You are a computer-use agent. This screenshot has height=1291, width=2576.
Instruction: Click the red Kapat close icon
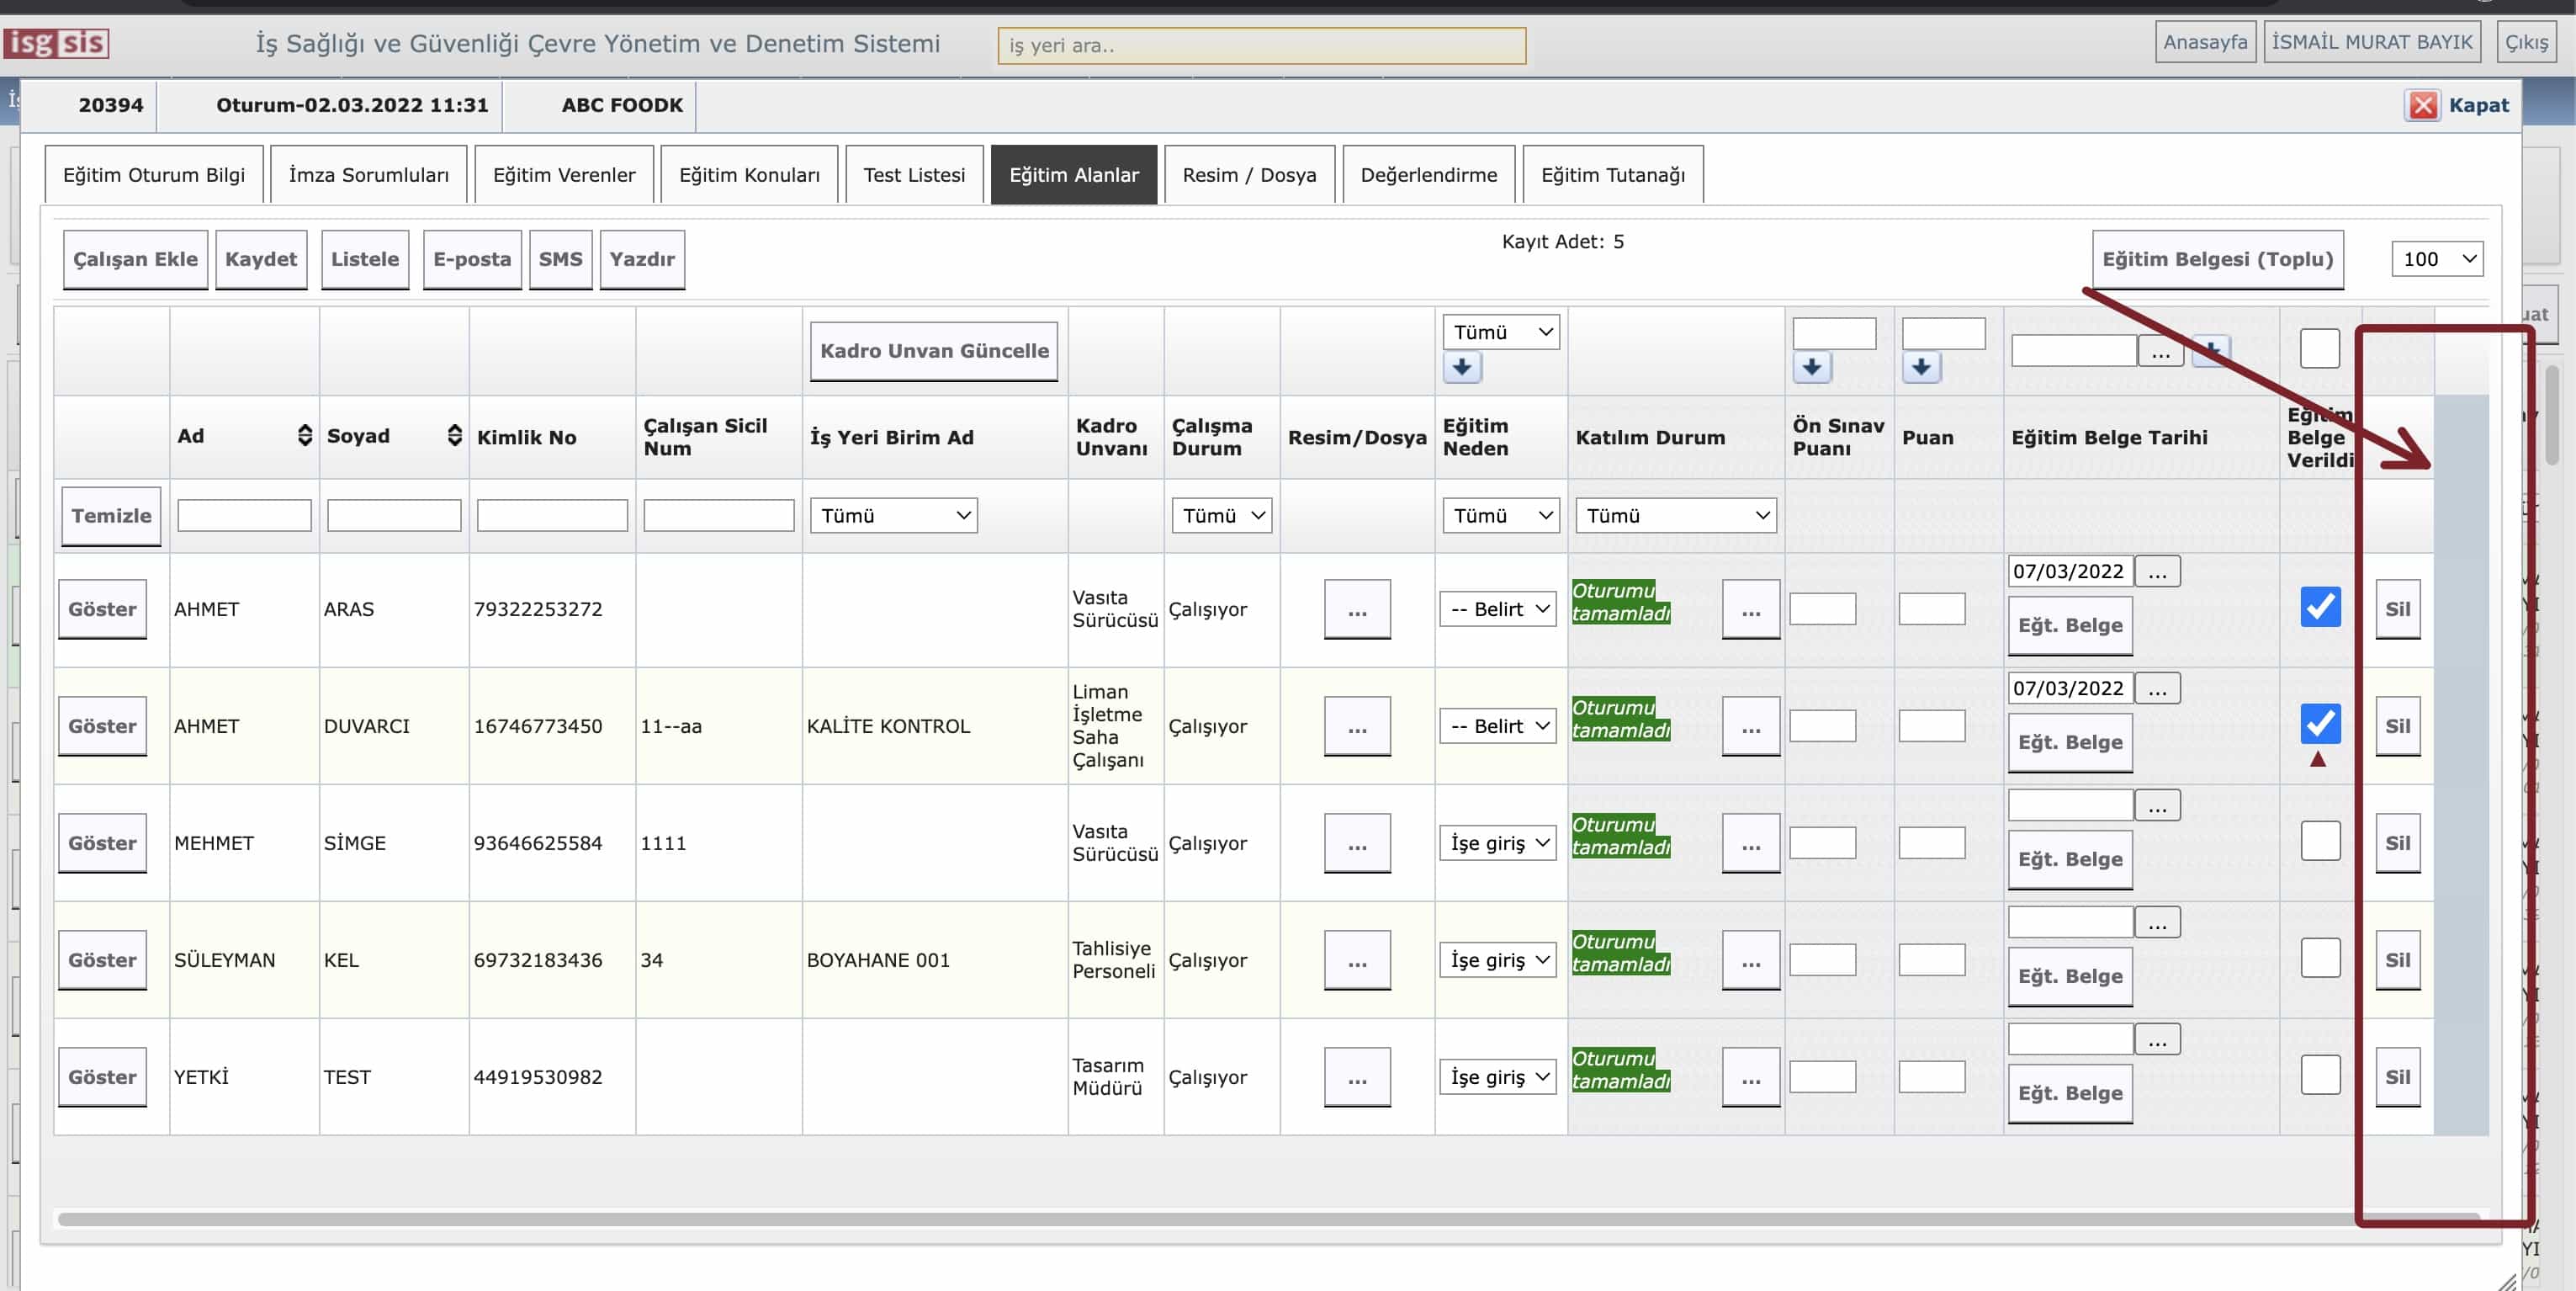[2422, 105]
